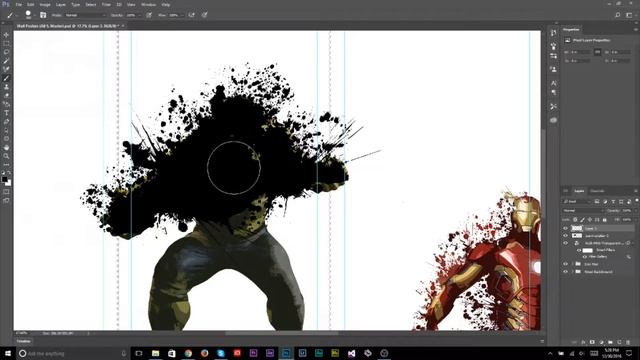Image resolution: width=640 pixels, height=360 pixels.
Task: Hide the bottom background group
Action: (x=566, y=271)
